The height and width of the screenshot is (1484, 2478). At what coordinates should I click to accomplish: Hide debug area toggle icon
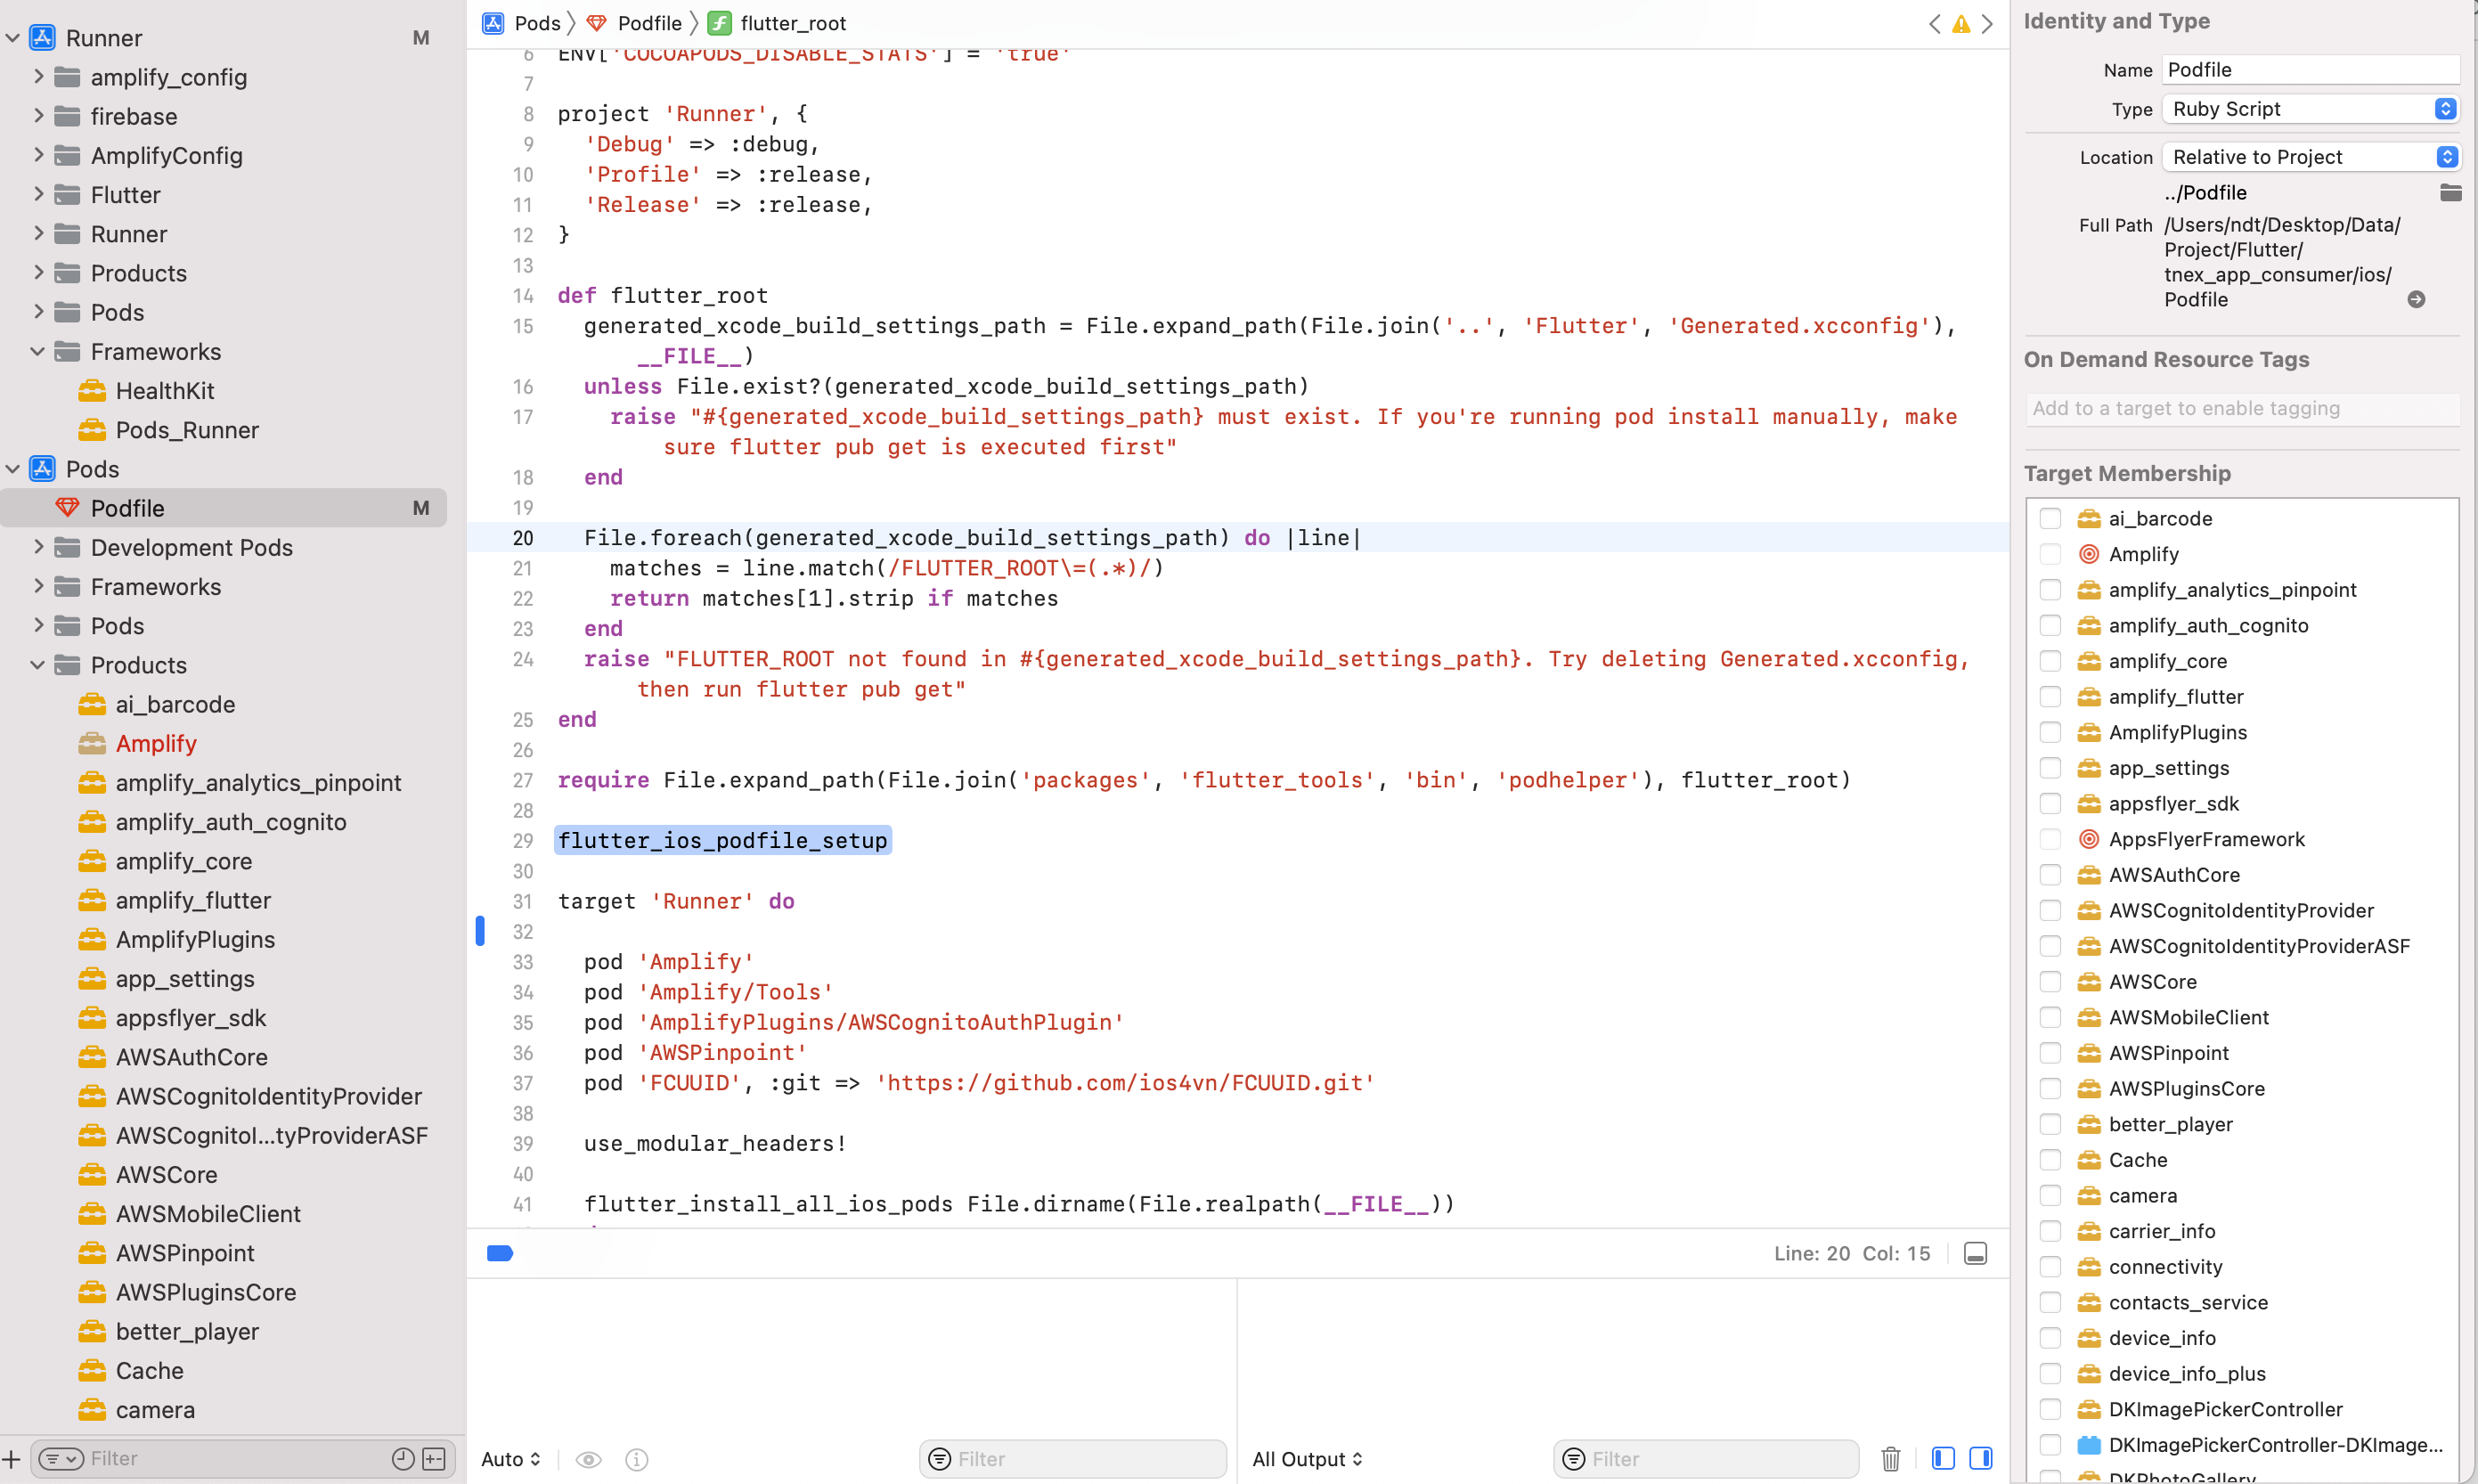coord(1975,1253)
